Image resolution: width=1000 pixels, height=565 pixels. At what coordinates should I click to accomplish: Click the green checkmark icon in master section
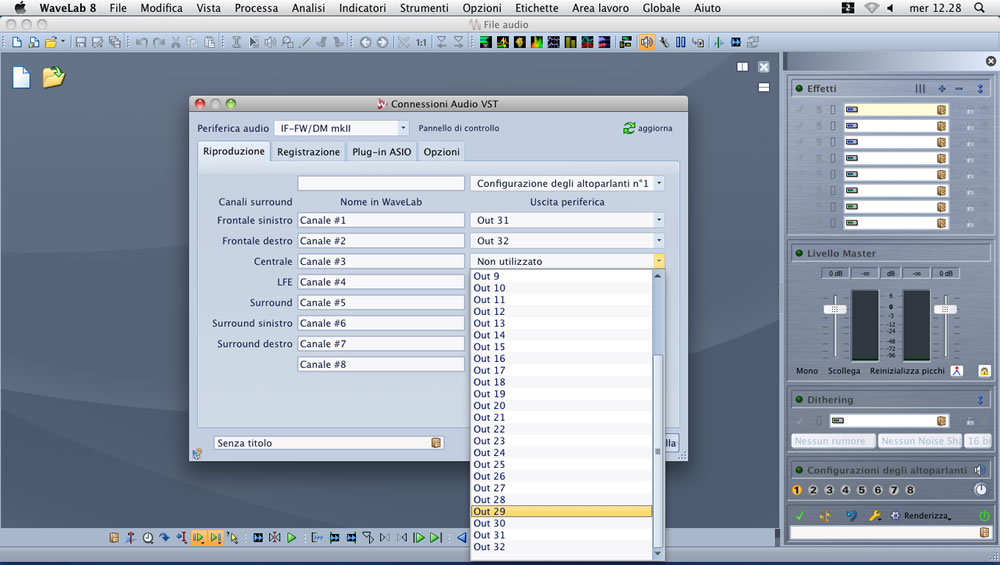(800, 515)
